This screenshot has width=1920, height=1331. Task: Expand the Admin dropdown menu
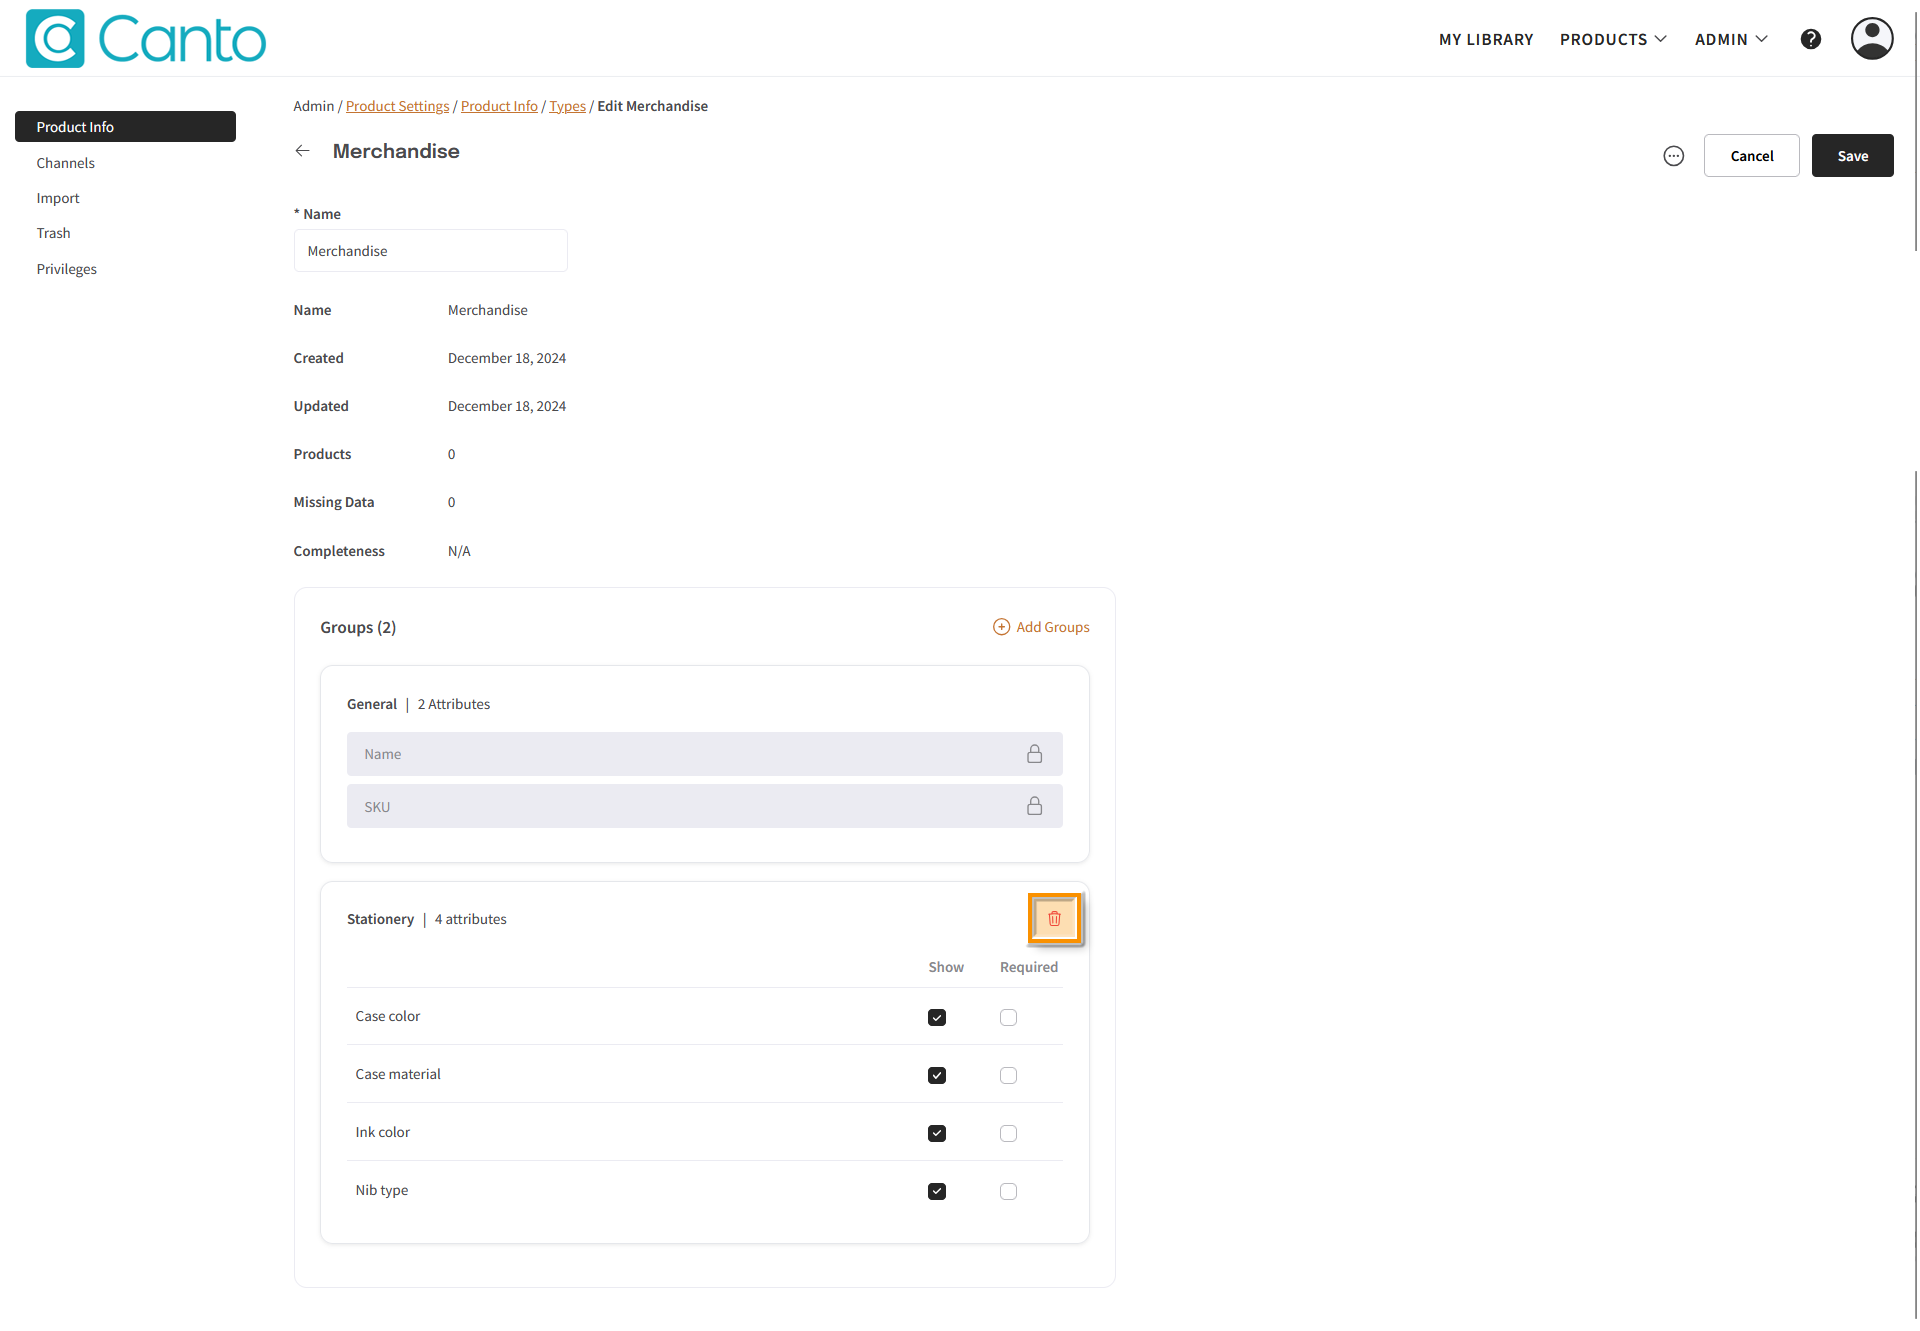(1730, 39)
